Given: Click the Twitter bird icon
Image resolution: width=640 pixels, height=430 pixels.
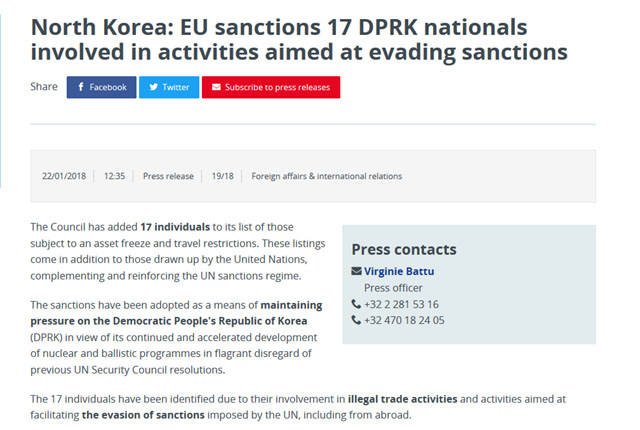Looking at the screenshot, I should coord(153,88).
